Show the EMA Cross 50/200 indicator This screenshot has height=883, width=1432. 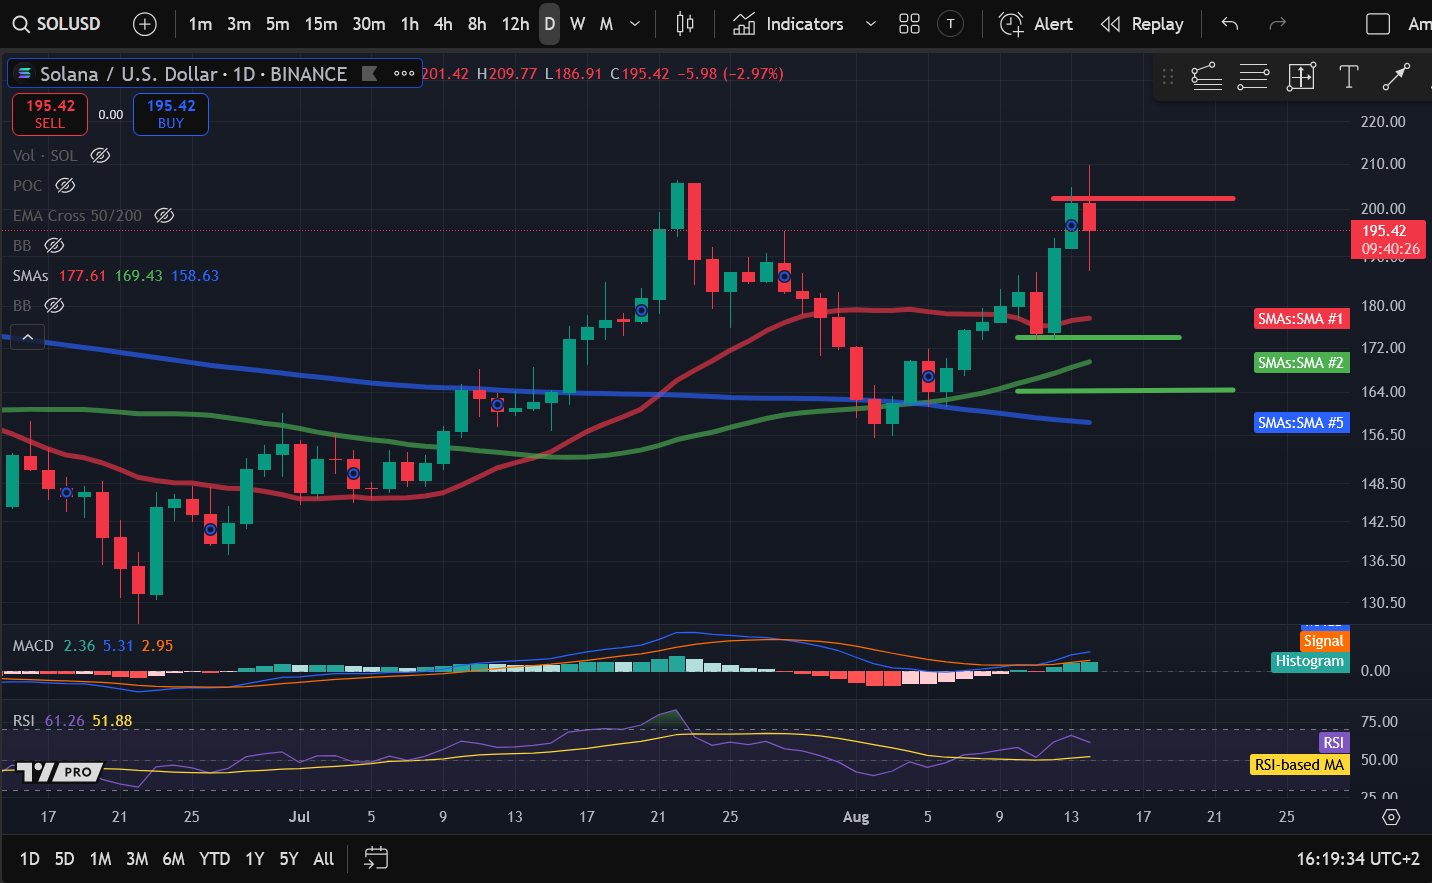[164, 215]
